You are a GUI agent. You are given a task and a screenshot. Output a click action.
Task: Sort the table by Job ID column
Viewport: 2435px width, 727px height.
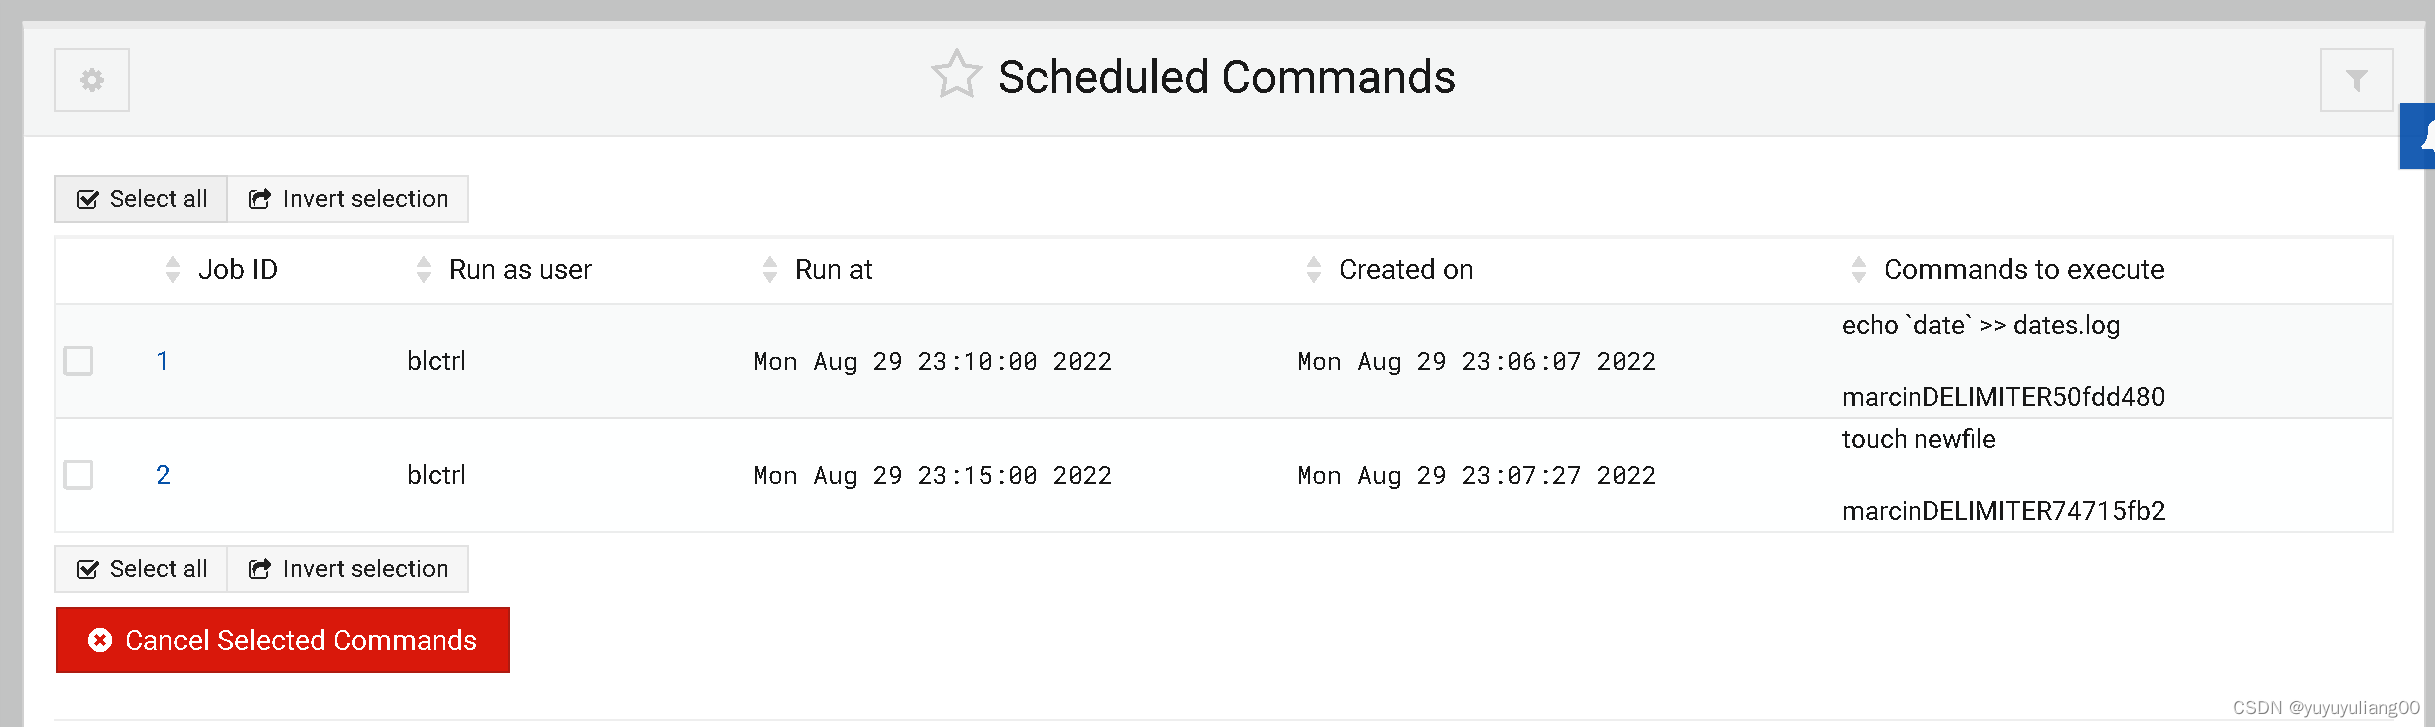[172, 269]
